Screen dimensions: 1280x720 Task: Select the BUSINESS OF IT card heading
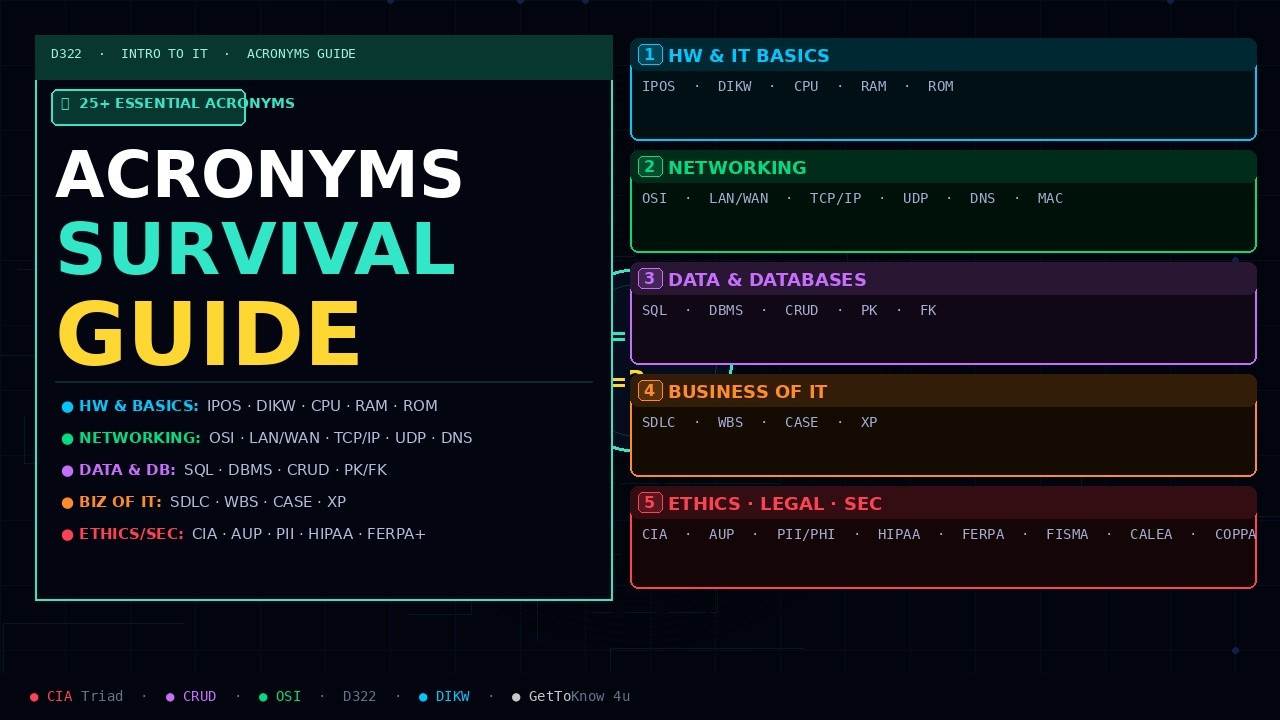(747, 392)
